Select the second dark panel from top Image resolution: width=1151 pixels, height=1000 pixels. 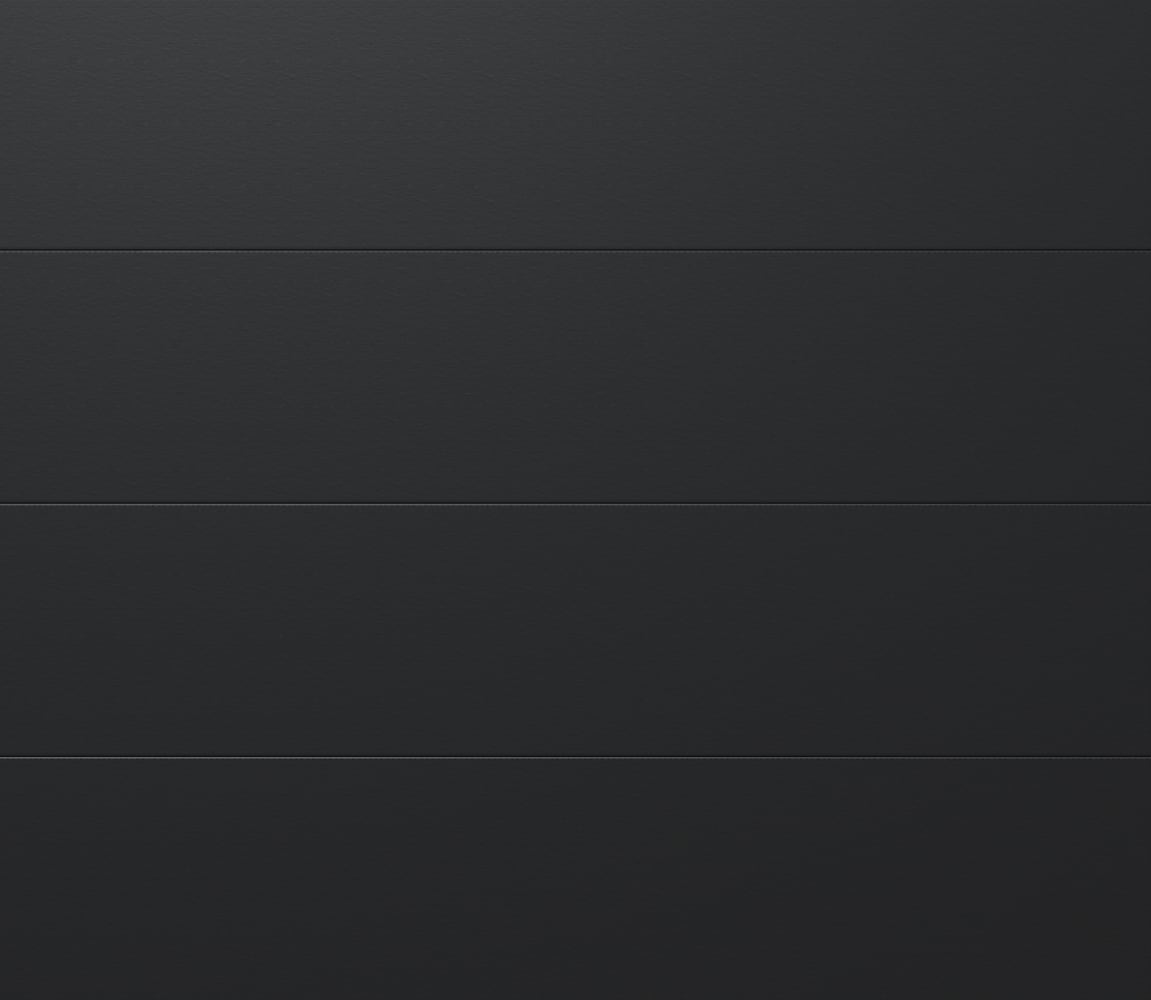coord(576,377)
